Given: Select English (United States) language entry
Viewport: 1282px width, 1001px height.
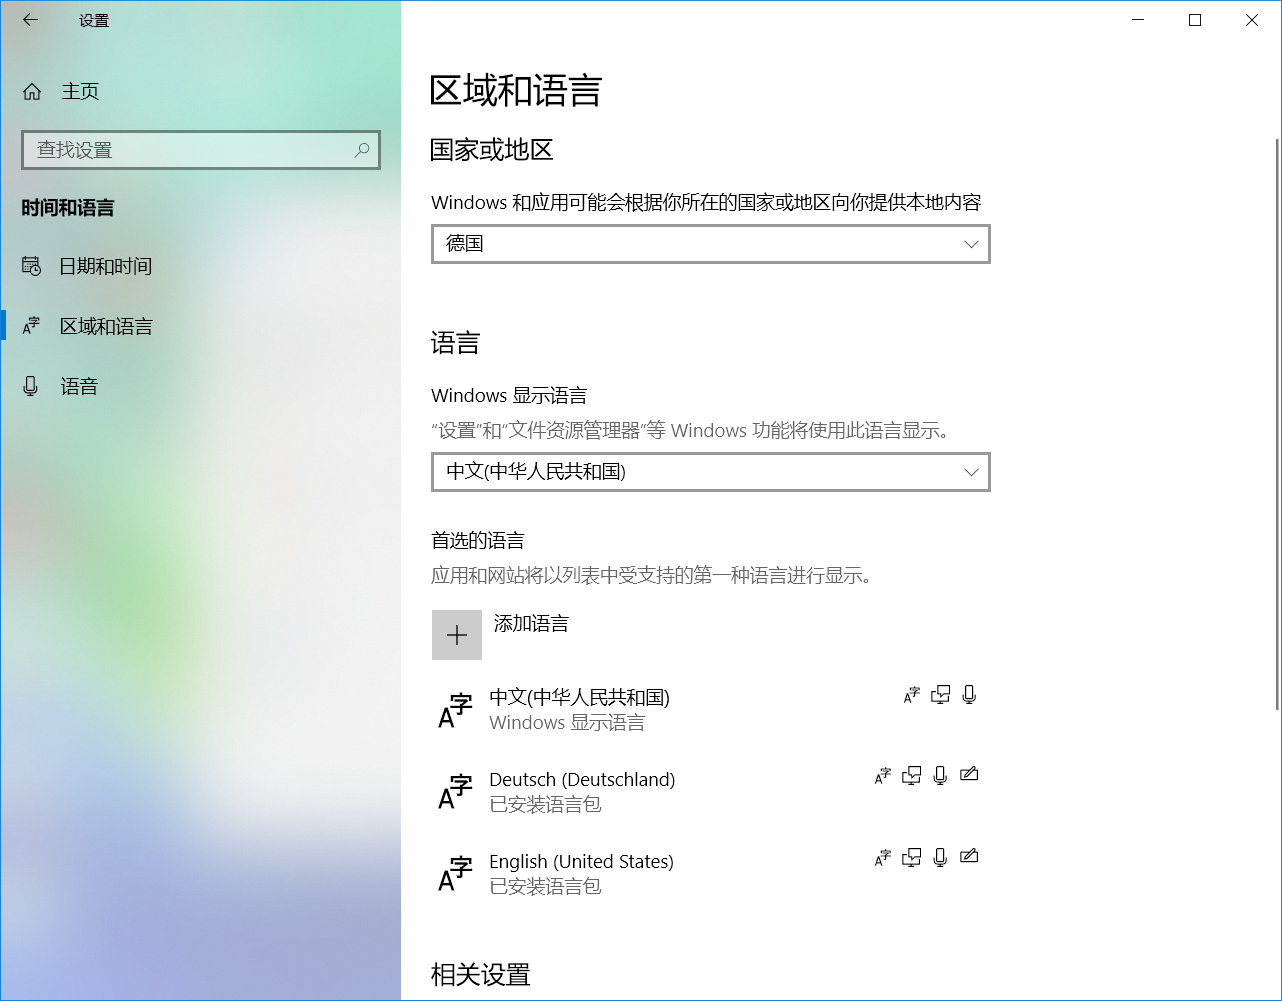Looking at the screenshot, I should [x=711, y=874].
